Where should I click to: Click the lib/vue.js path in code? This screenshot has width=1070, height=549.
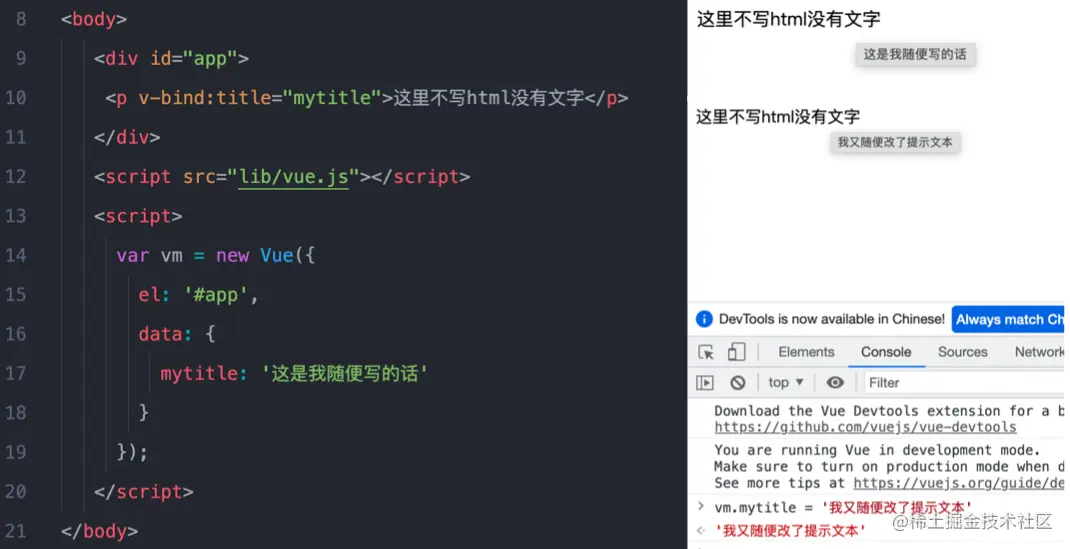tap(293, 177)
